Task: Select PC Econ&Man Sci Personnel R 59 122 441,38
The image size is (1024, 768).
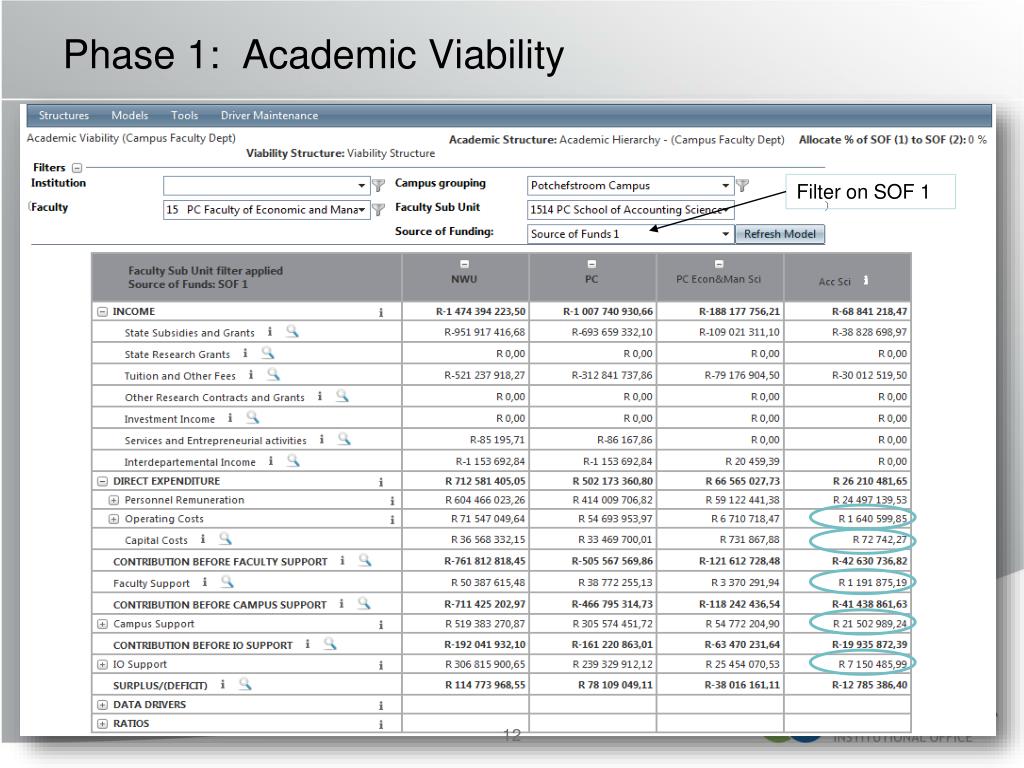Action: coord(743,500)
